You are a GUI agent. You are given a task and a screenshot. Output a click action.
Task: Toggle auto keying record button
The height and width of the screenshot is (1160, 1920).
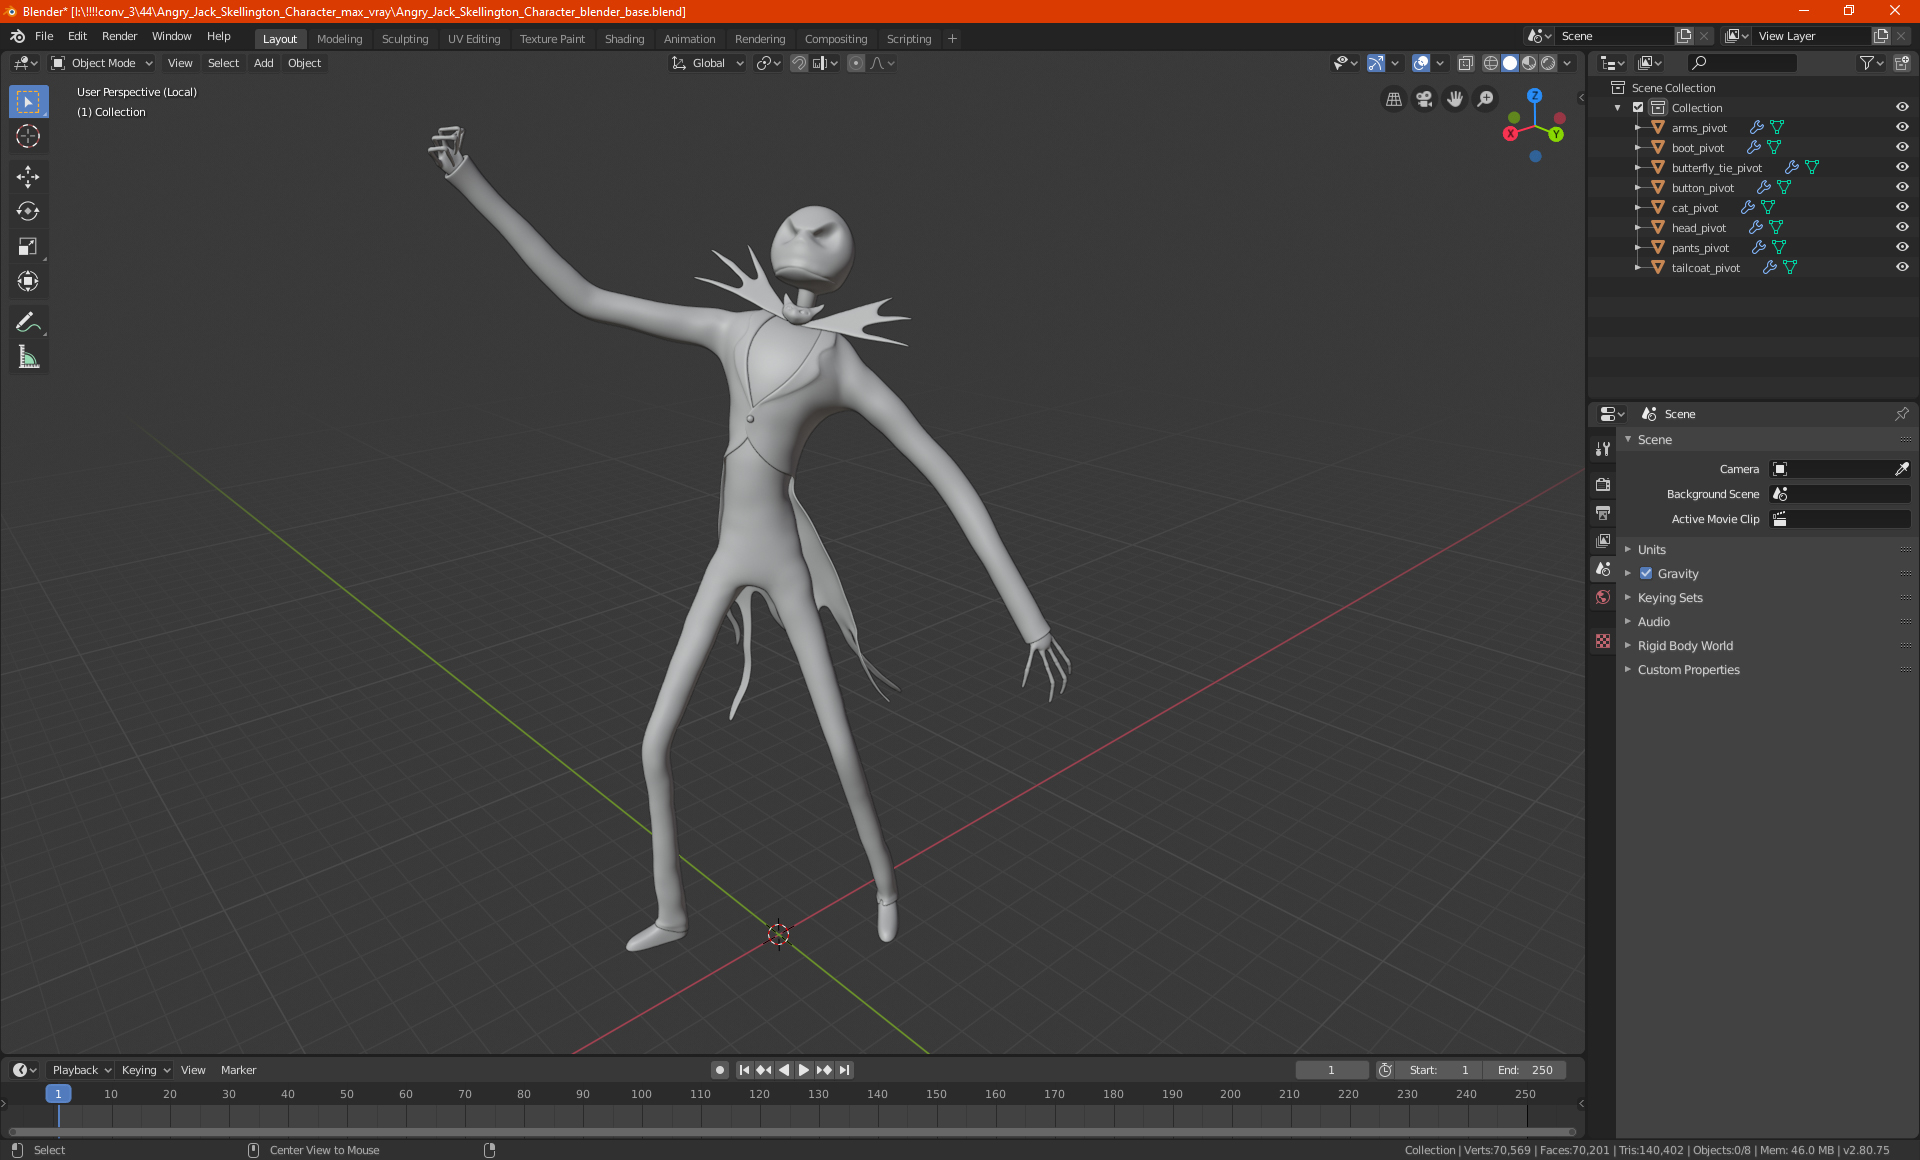pos(720,1070)
